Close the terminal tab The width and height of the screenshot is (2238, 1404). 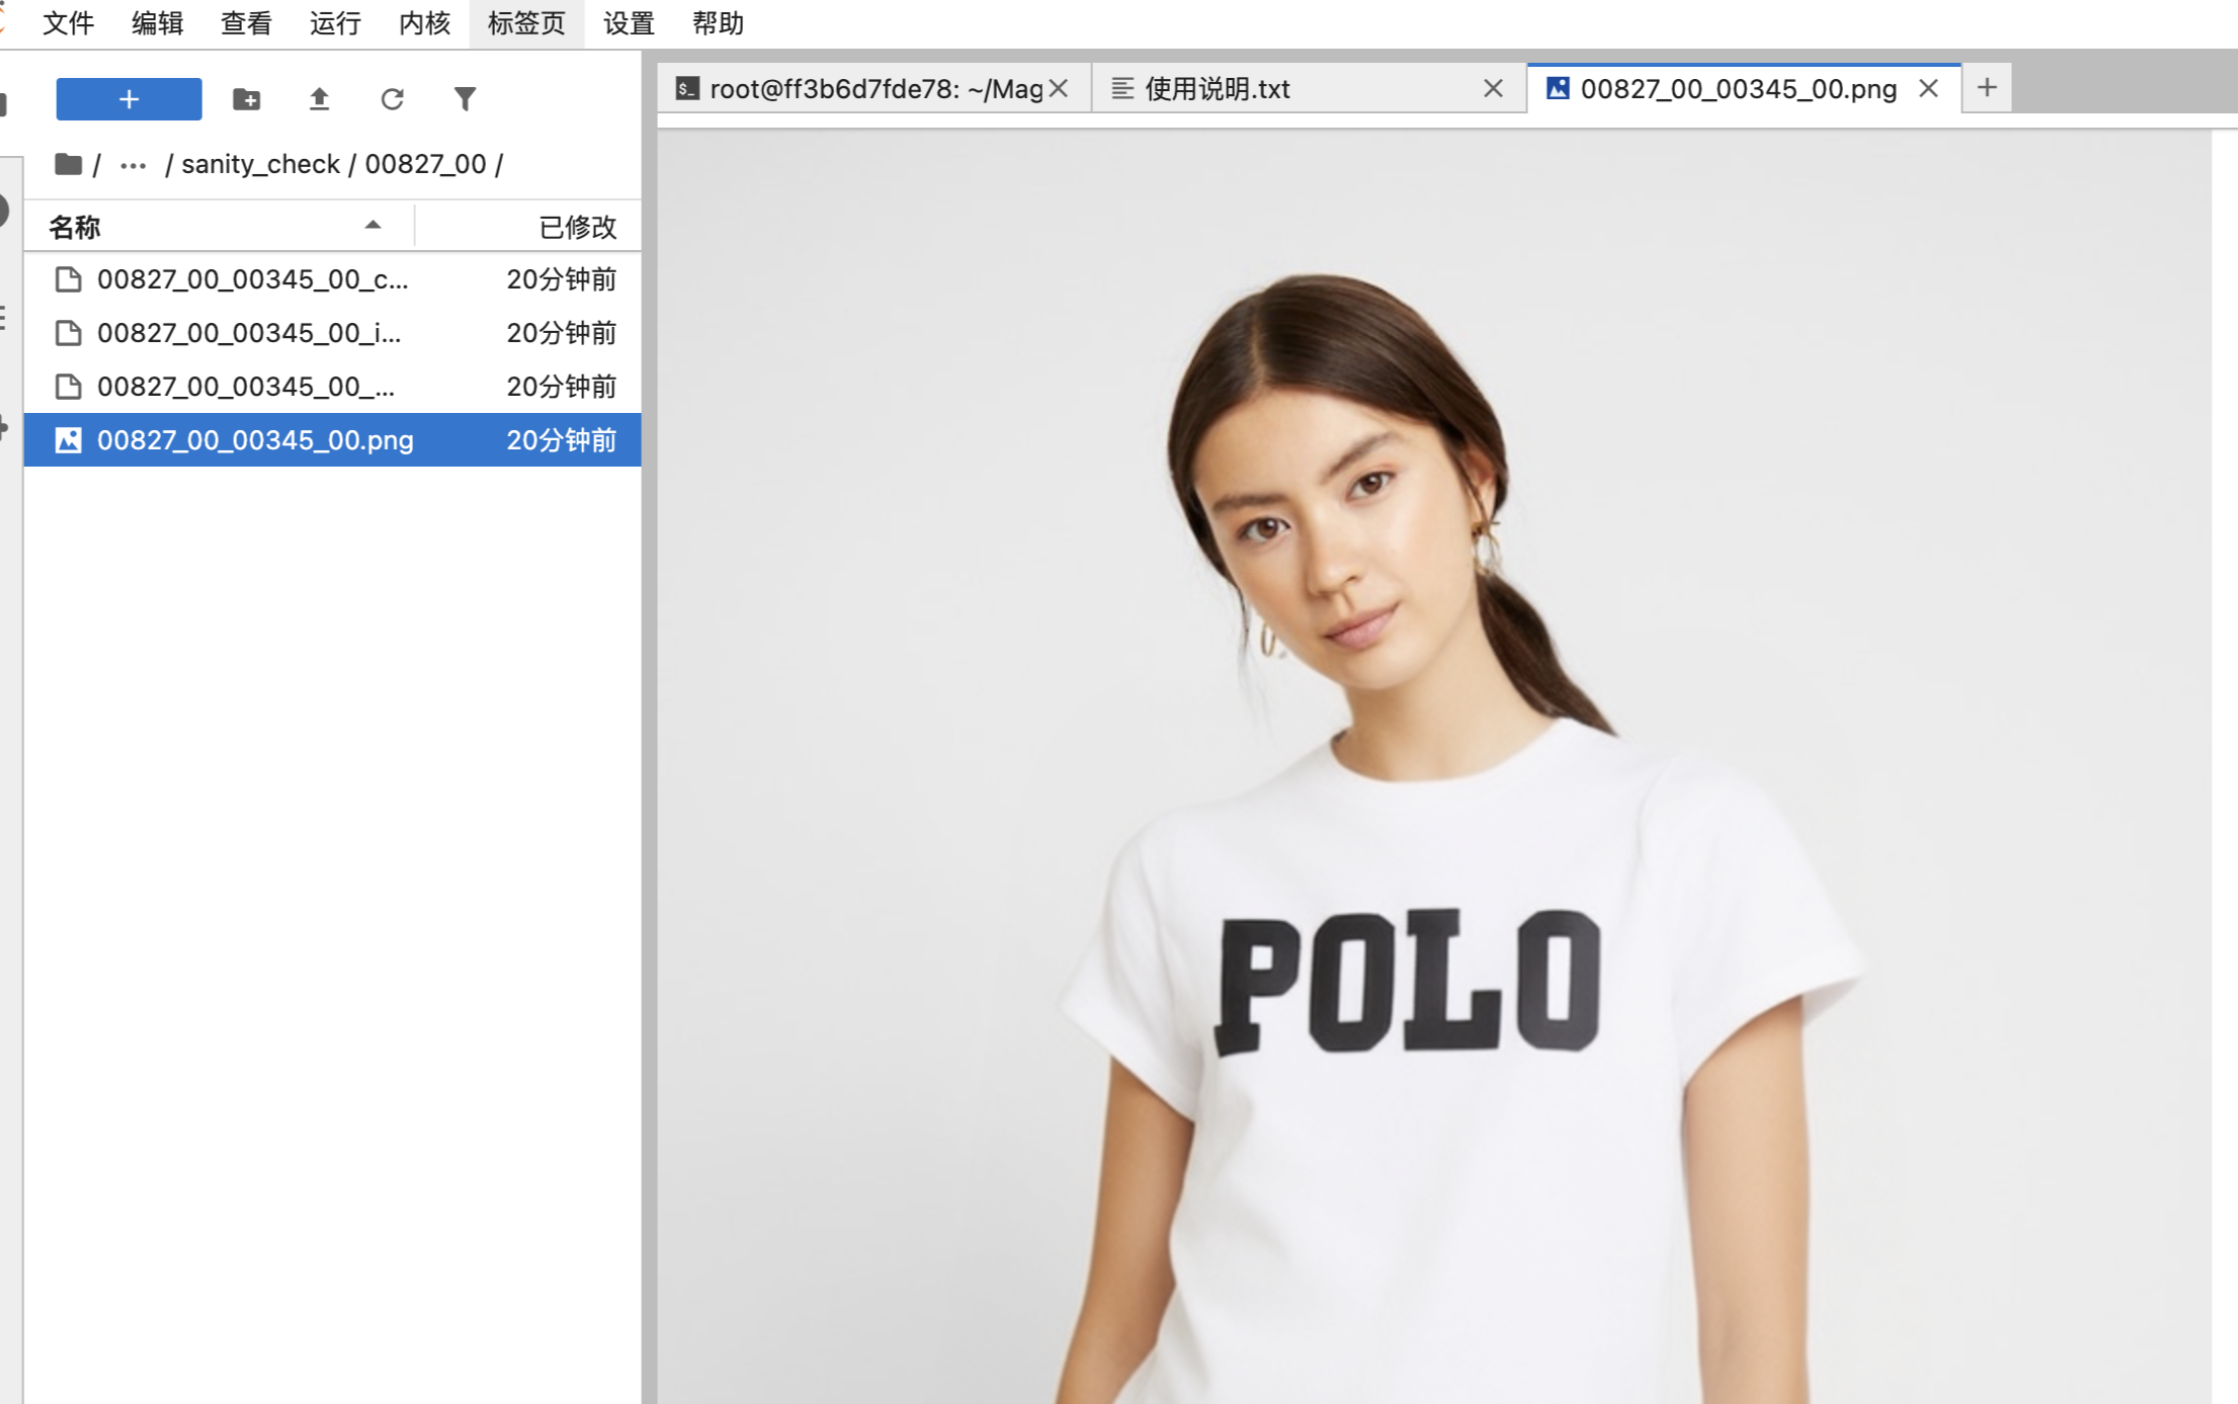click(x=1059, y=89)
